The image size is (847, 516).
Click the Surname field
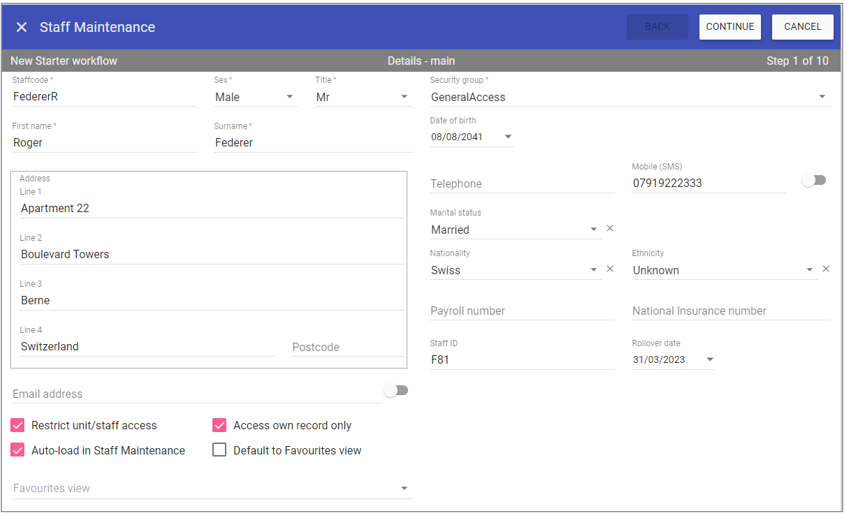click(x=313, y=143)
